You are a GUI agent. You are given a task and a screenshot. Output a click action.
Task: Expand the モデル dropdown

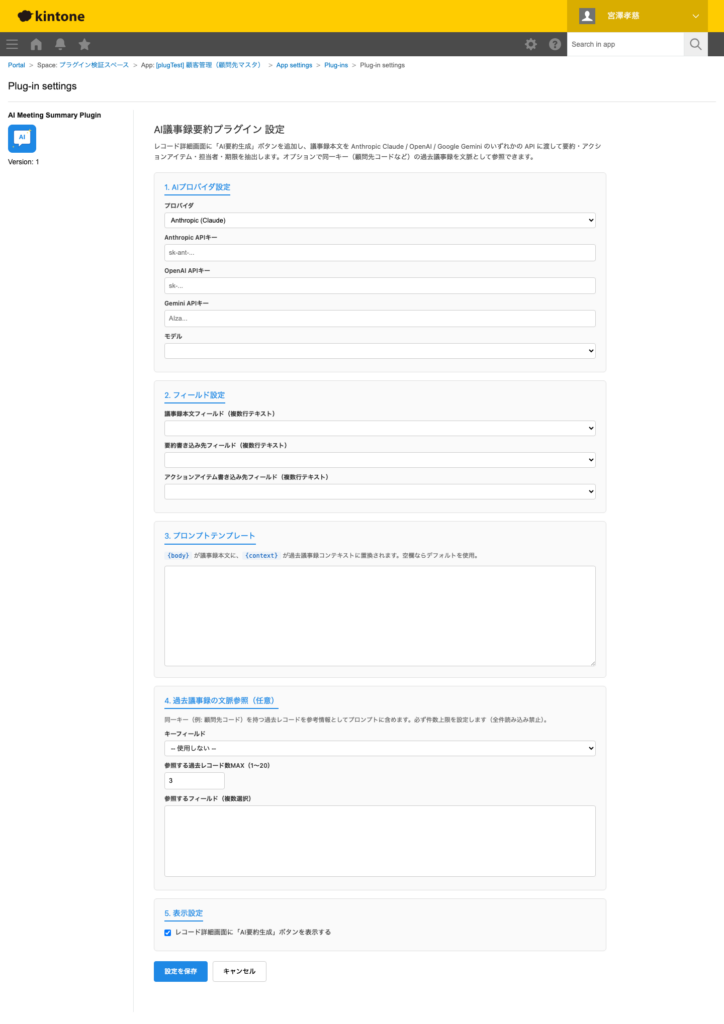380,351
